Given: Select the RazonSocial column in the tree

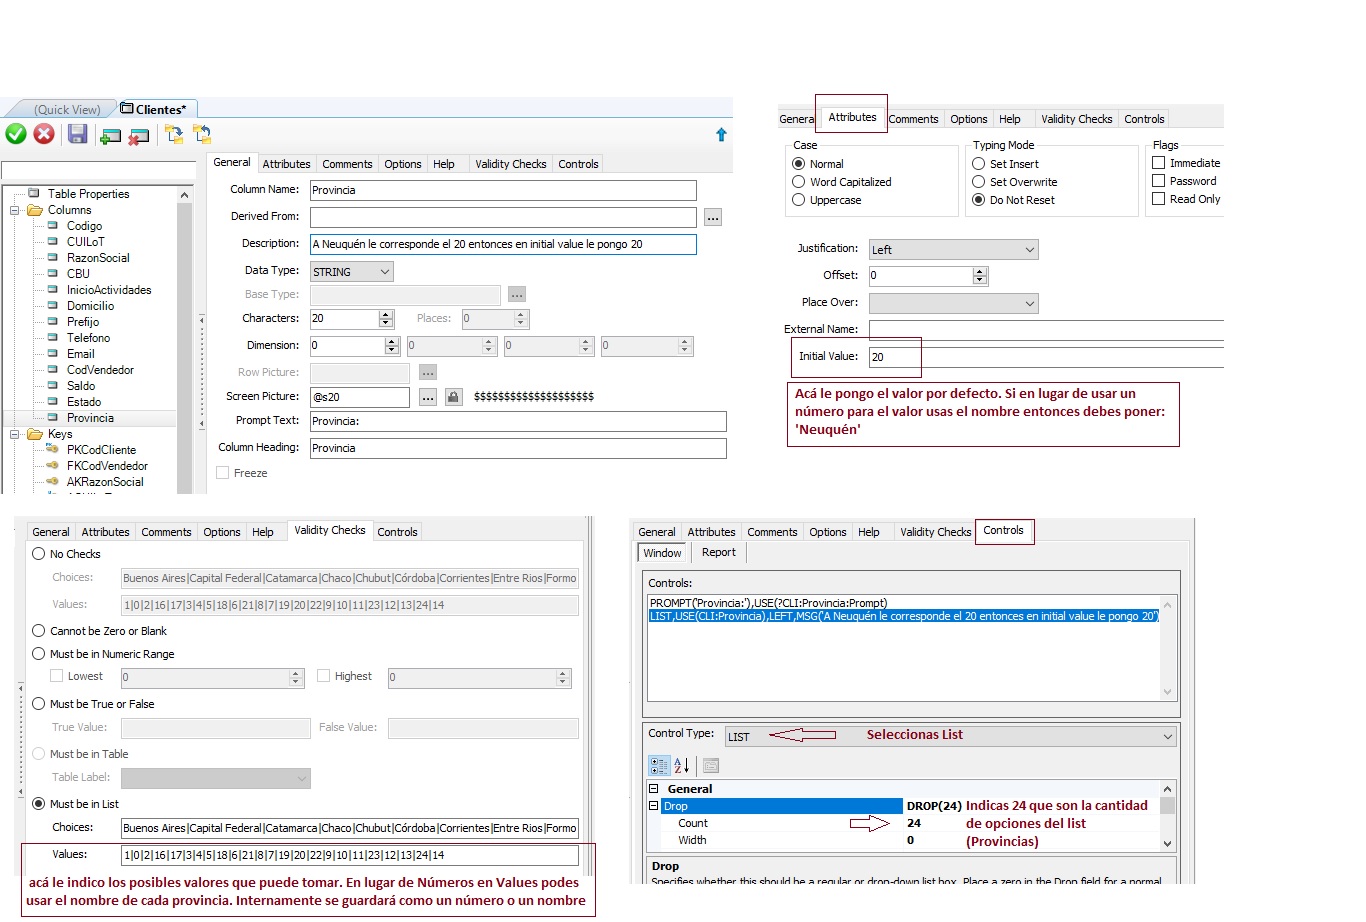Looking at the screenshot, I should tap(98, 258).
